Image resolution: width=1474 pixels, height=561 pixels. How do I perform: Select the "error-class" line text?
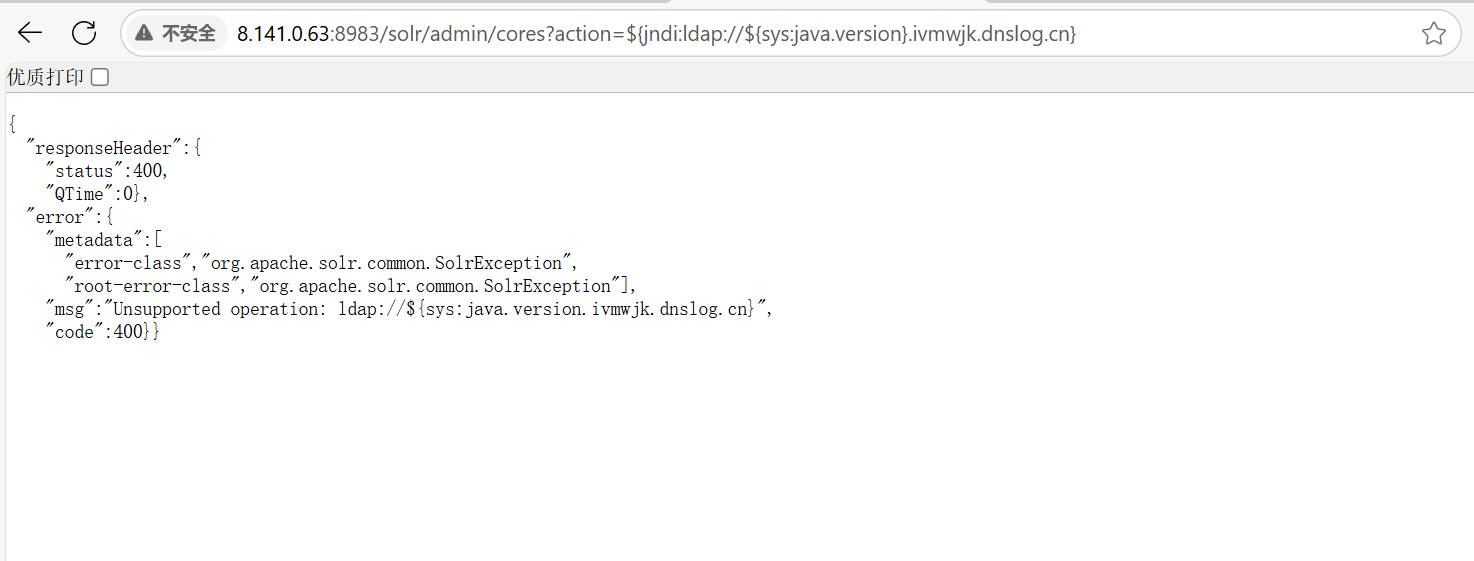coord(322,263)
